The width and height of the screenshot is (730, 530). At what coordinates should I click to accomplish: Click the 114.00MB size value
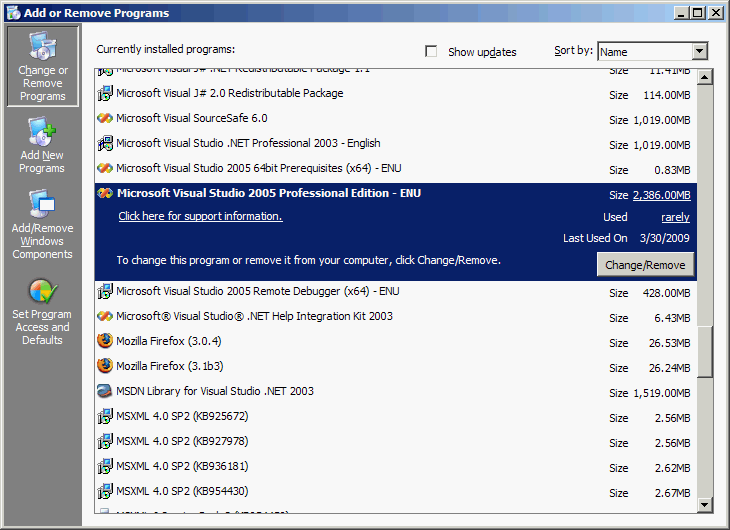pos(667,95)
